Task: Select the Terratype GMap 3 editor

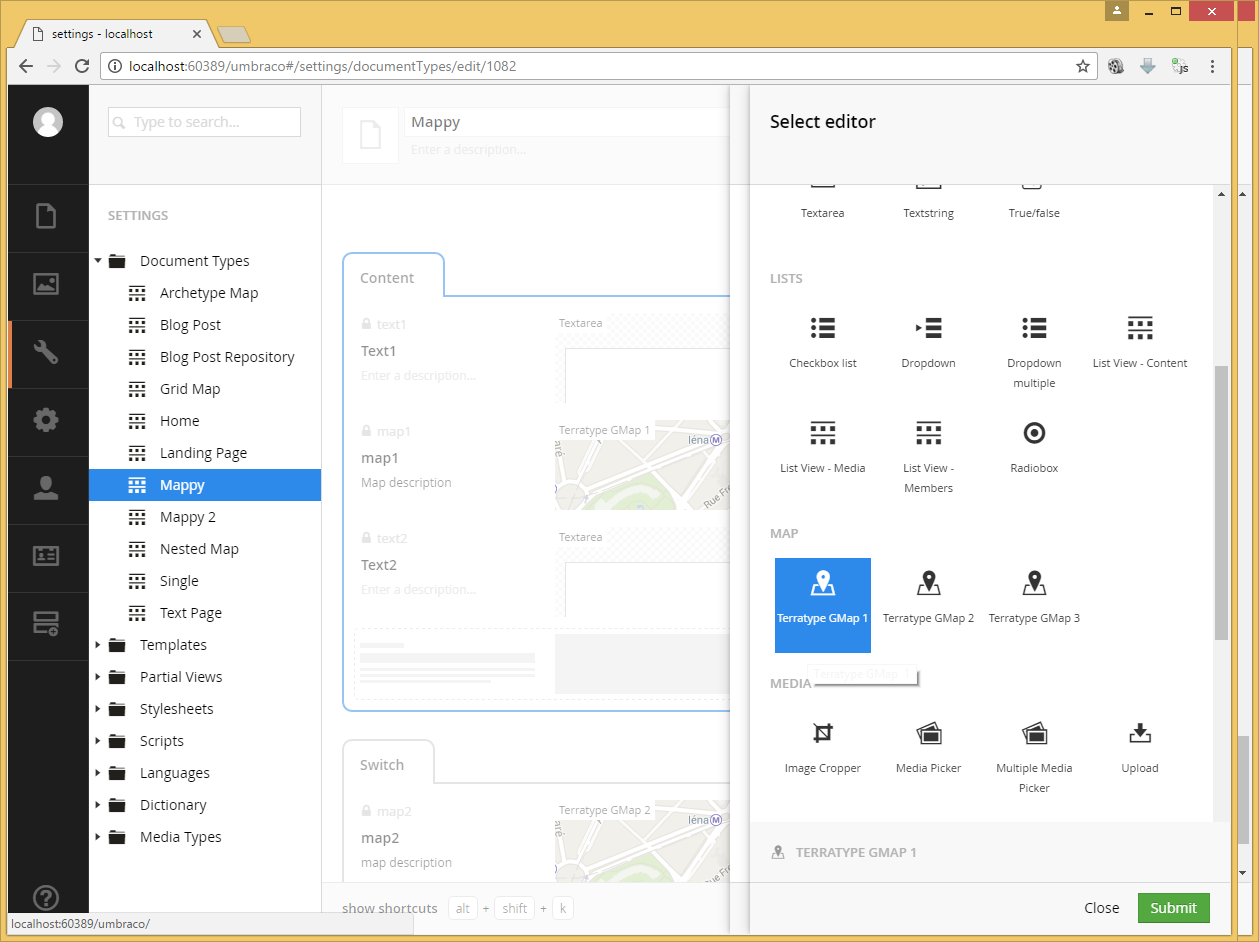Action: pyautogui.click(x=1035, y=598)
